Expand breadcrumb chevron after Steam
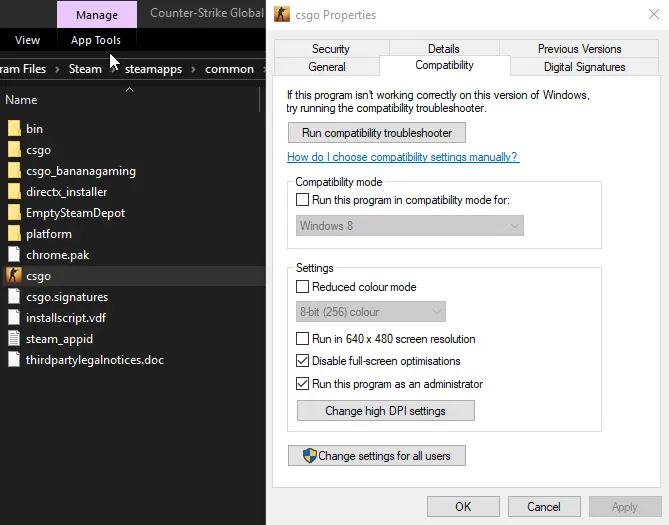The image size is (669, 525). tap(113, 69)
